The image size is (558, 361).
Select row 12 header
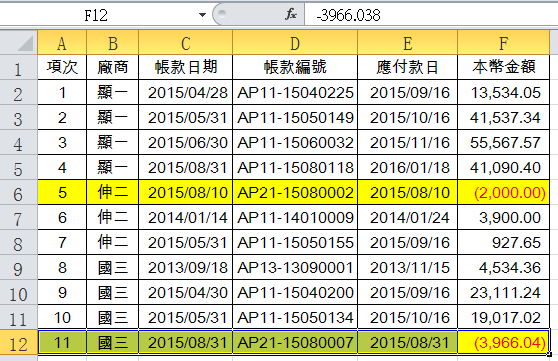[x=19, y=343]
